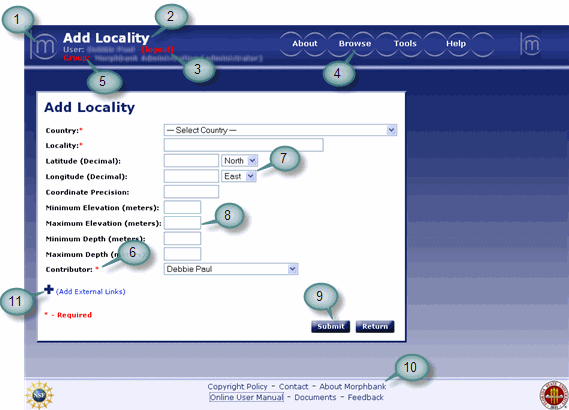Screen dimensions: 569x410
Task: Open the NSF logo link in footer
Action: tap(39, 395)
